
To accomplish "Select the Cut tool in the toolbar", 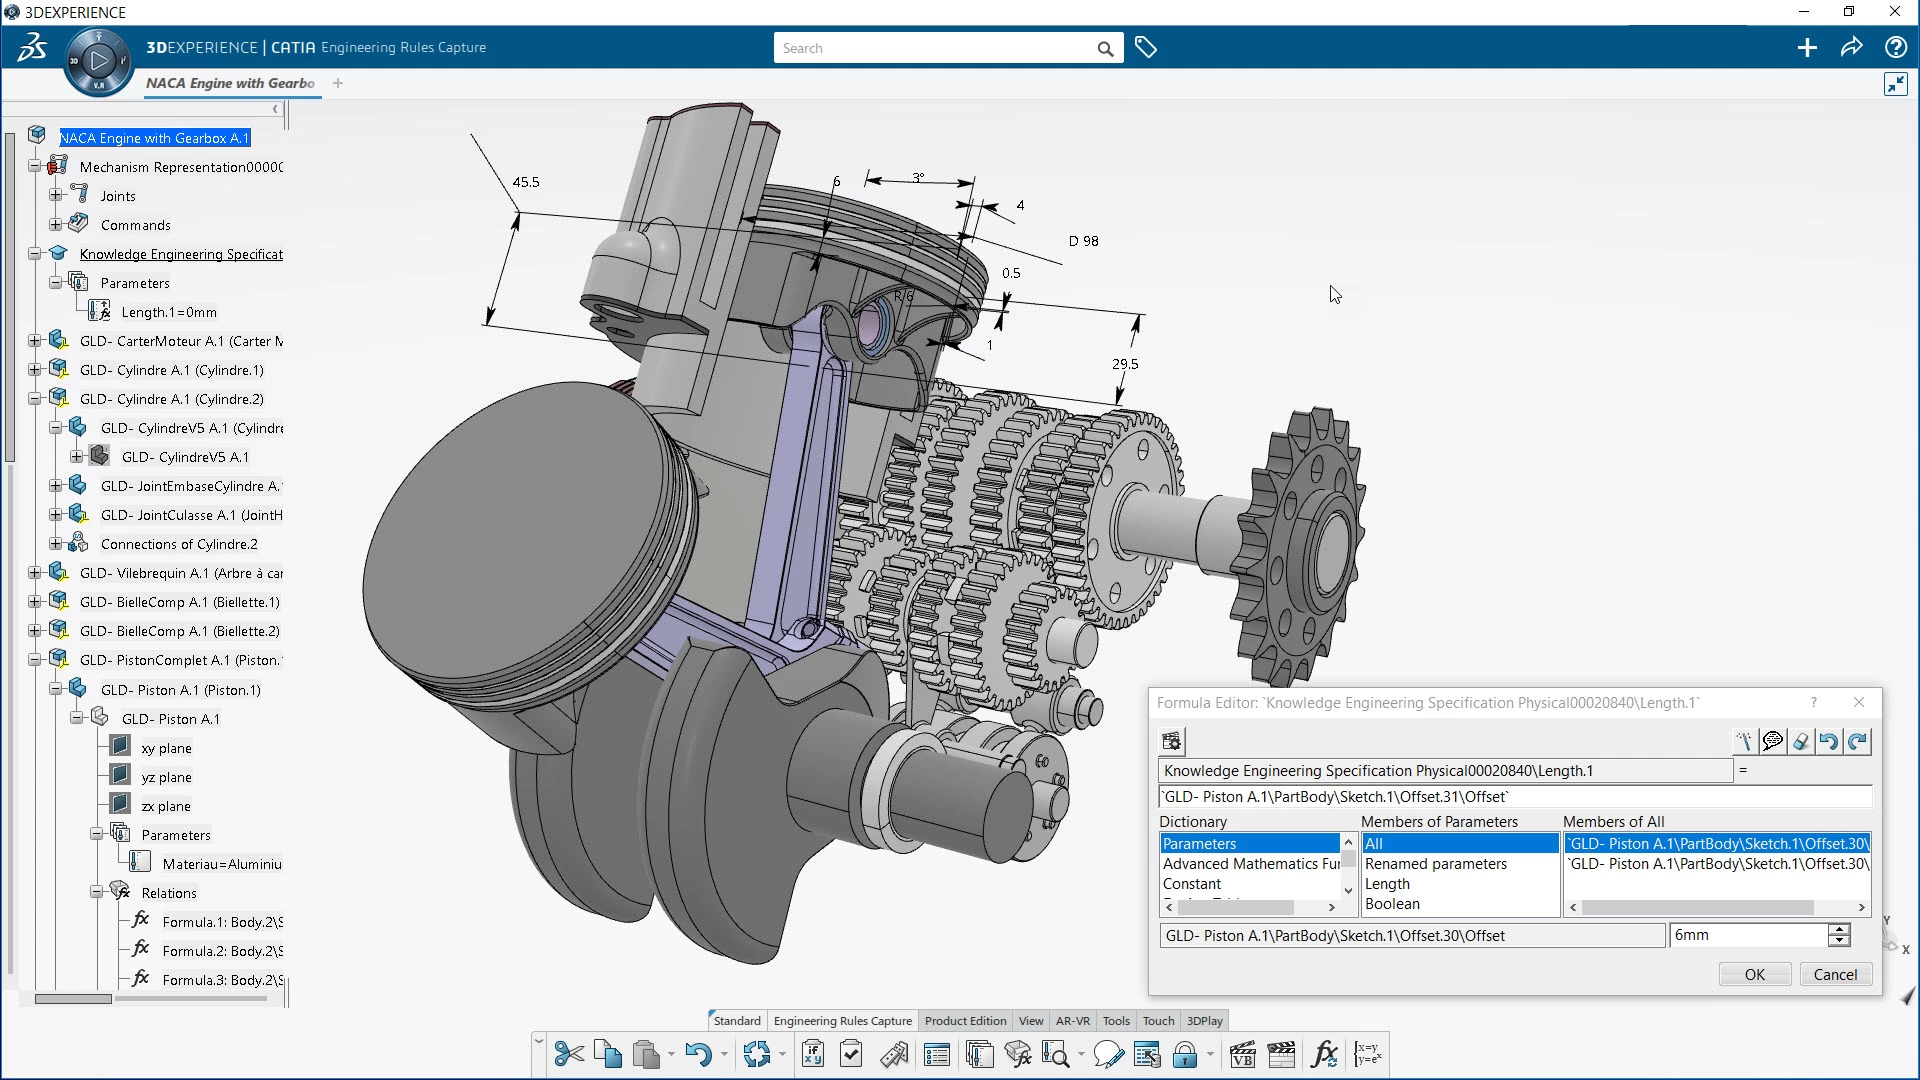I will 567,1053.
